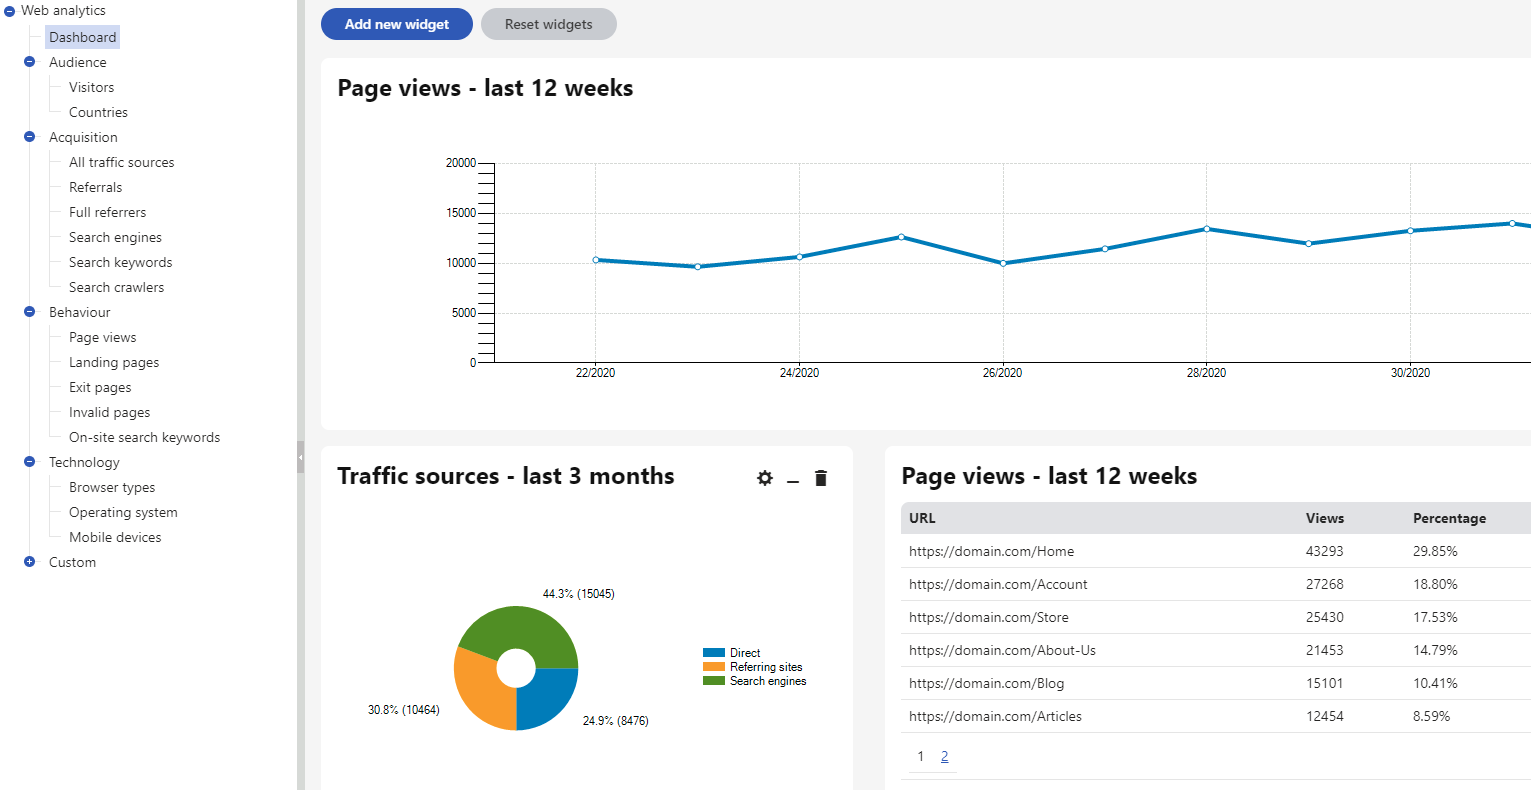Delete the Traffic sources widget via trash icon
Image resolution: width=1531 pixels, height=790 pixels.
click(820, 478)
